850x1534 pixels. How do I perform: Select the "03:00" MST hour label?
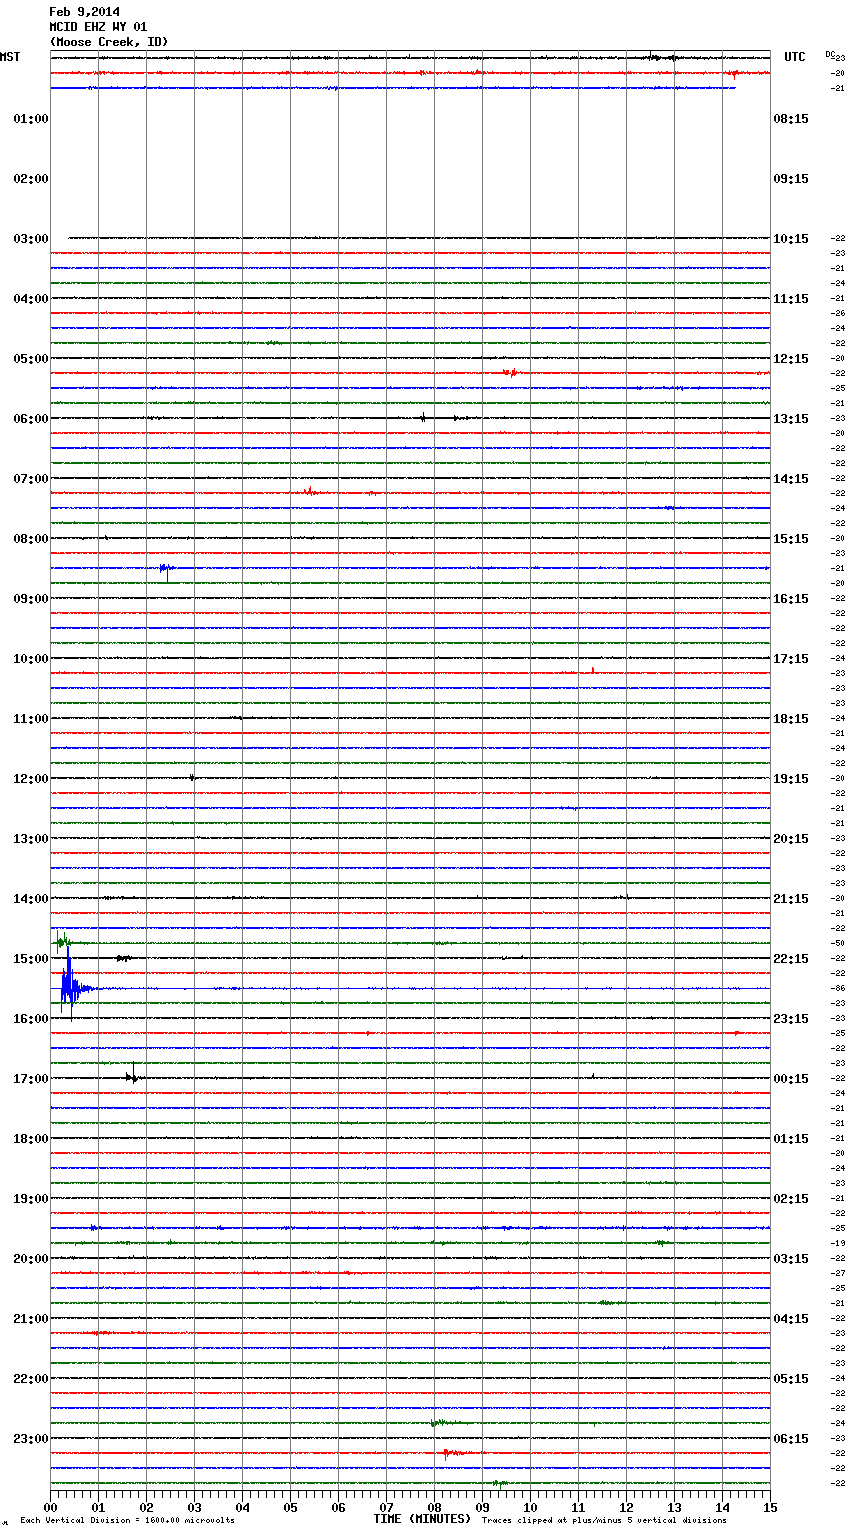tap(31, 239)
